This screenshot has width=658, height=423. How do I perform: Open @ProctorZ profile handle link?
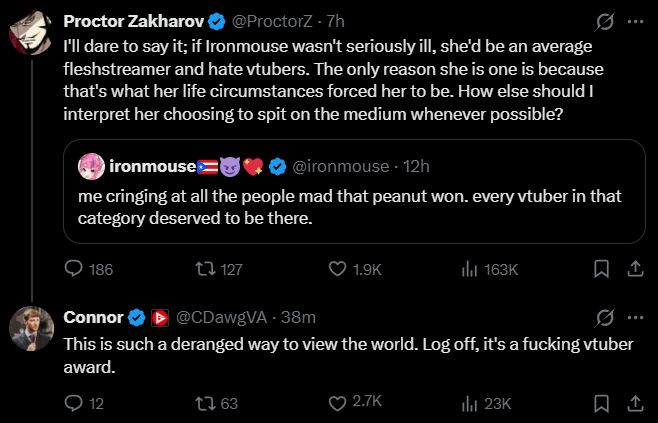pos(260,21)
